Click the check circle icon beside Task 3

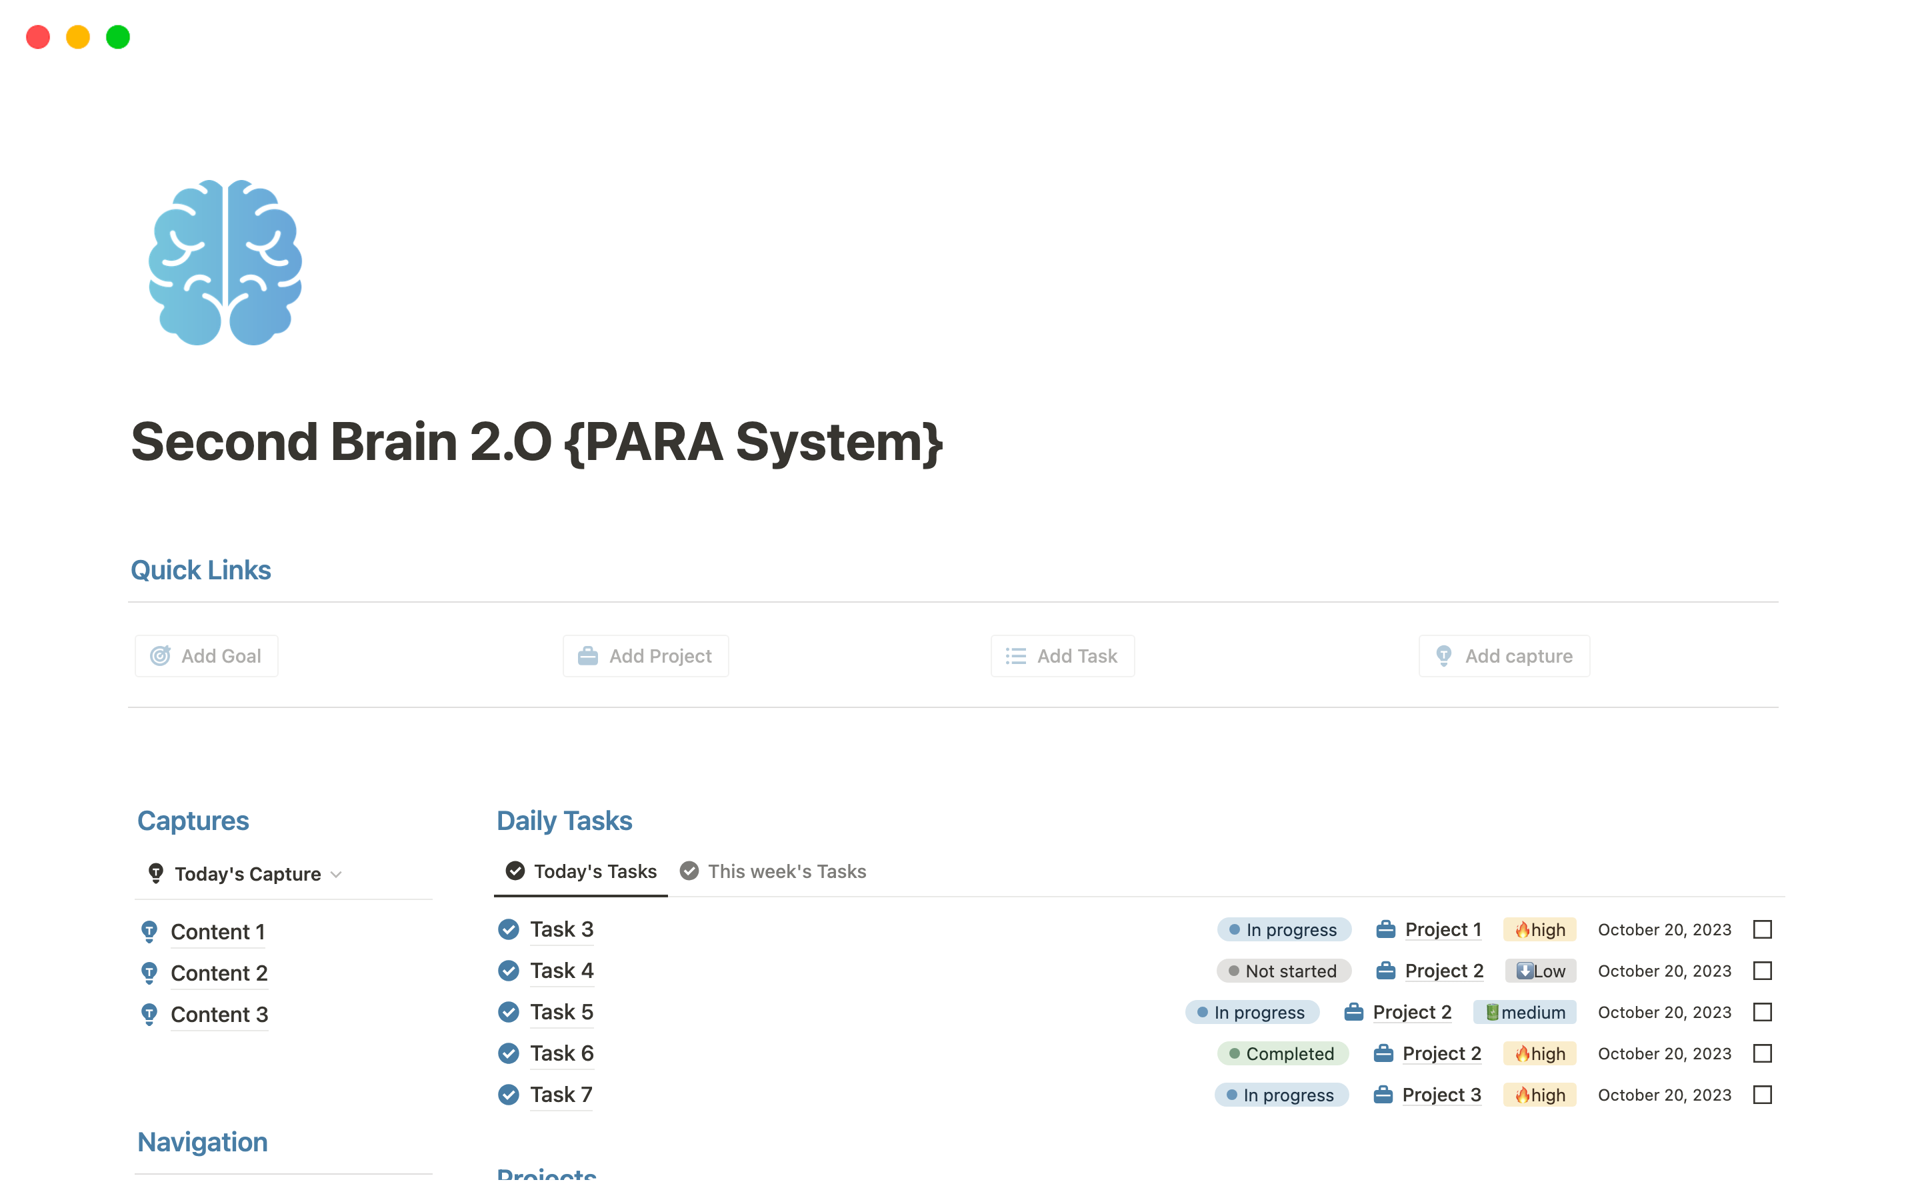click(508, 929)
